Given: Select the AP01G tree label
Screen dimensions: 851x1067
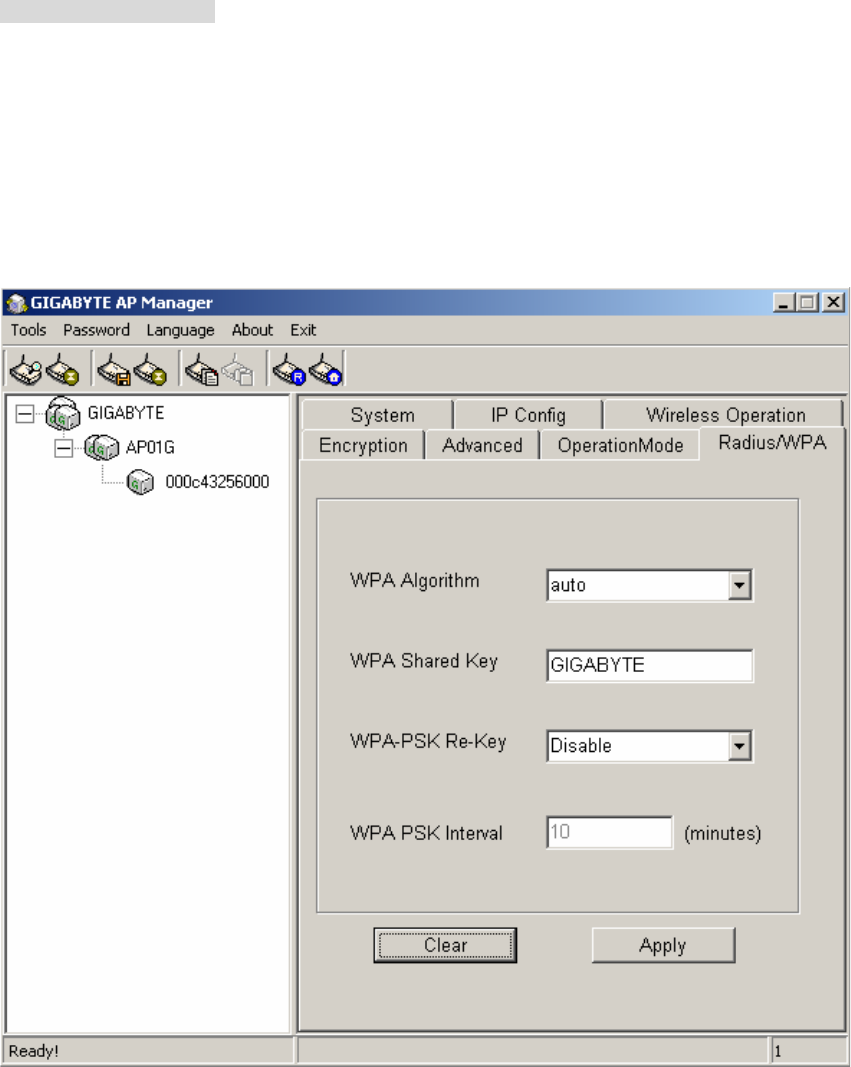Looking at the screenshot, I should click(150, 448).
